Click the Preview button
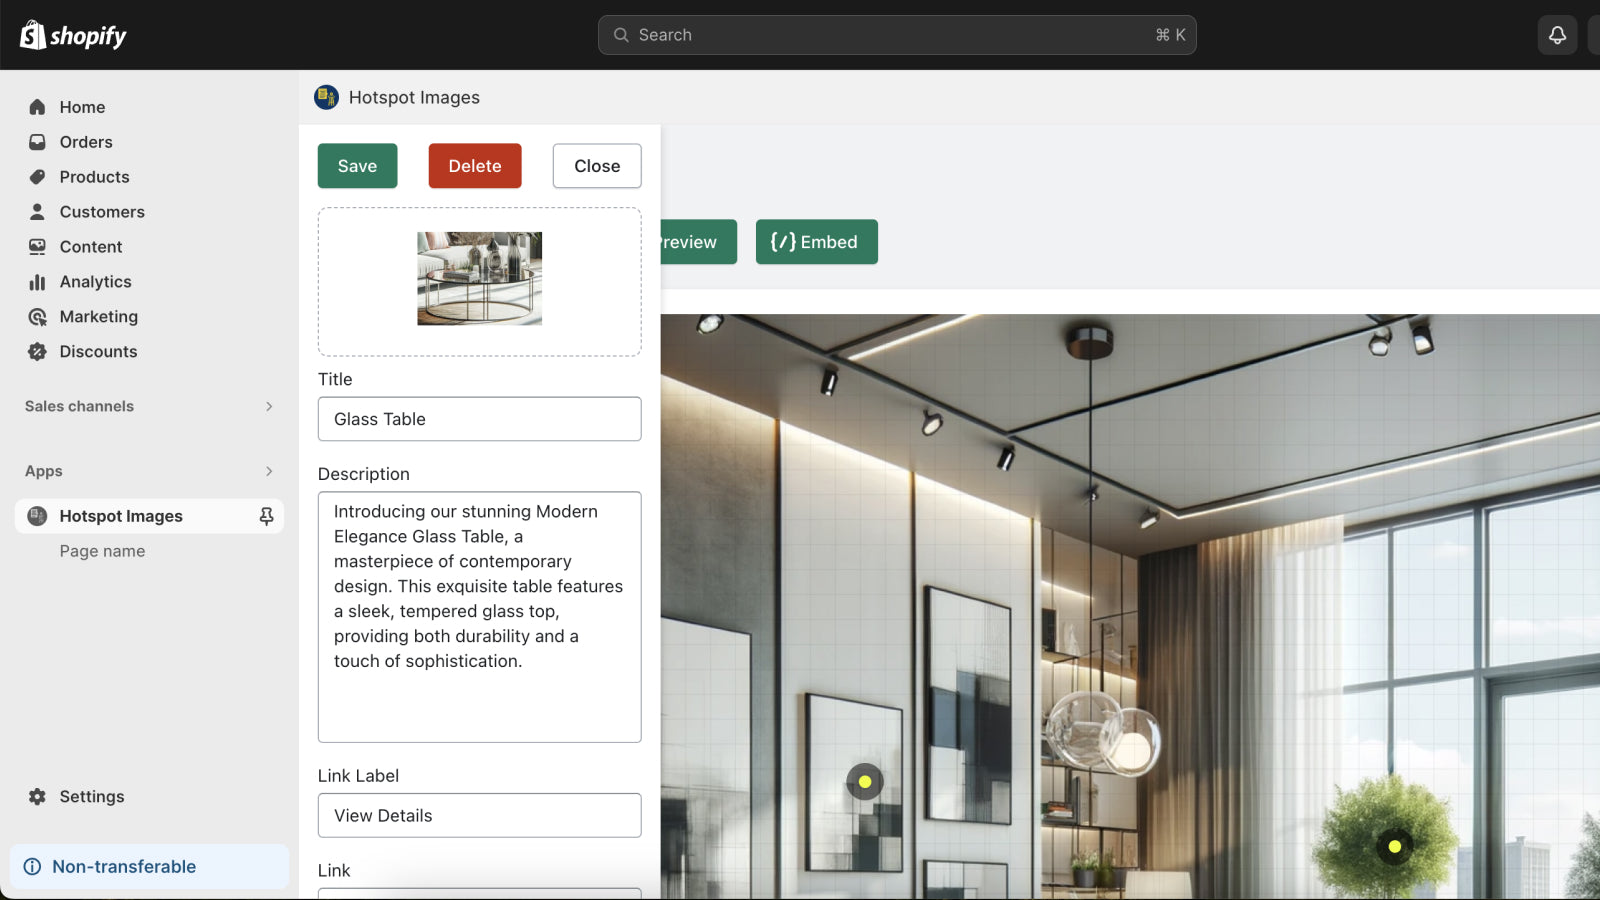The image size is (1600, 900). pyautogui.click(x=698, y=242)
